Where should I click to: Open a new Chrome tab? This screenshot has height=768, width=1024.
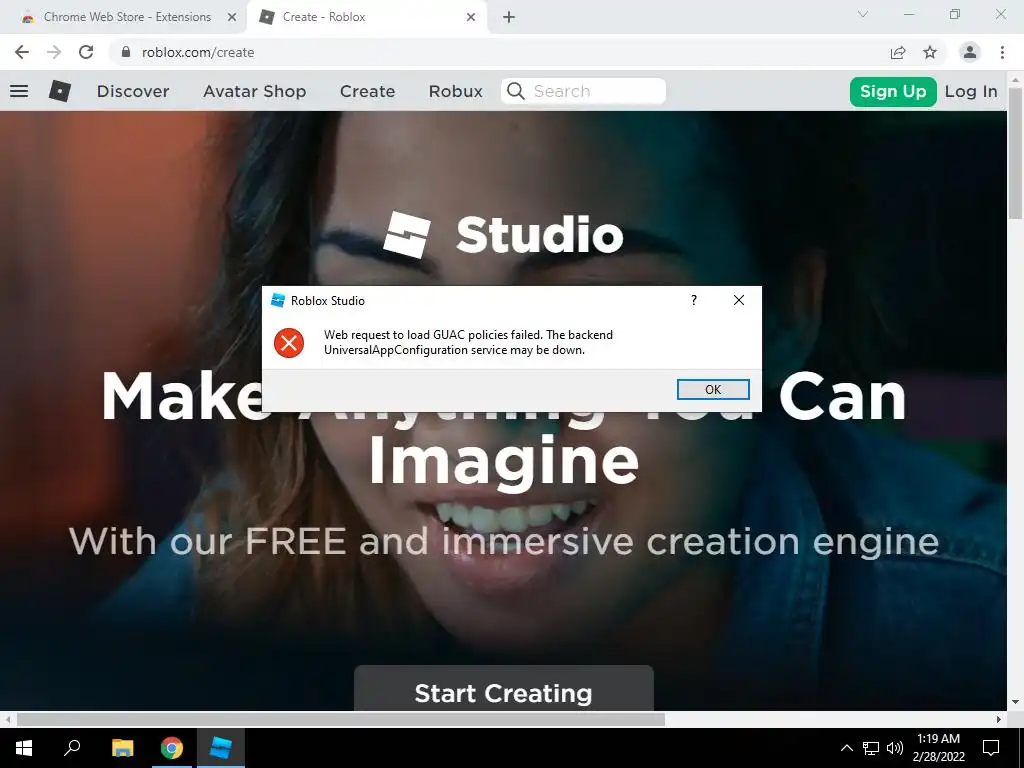tap(509, 17)
